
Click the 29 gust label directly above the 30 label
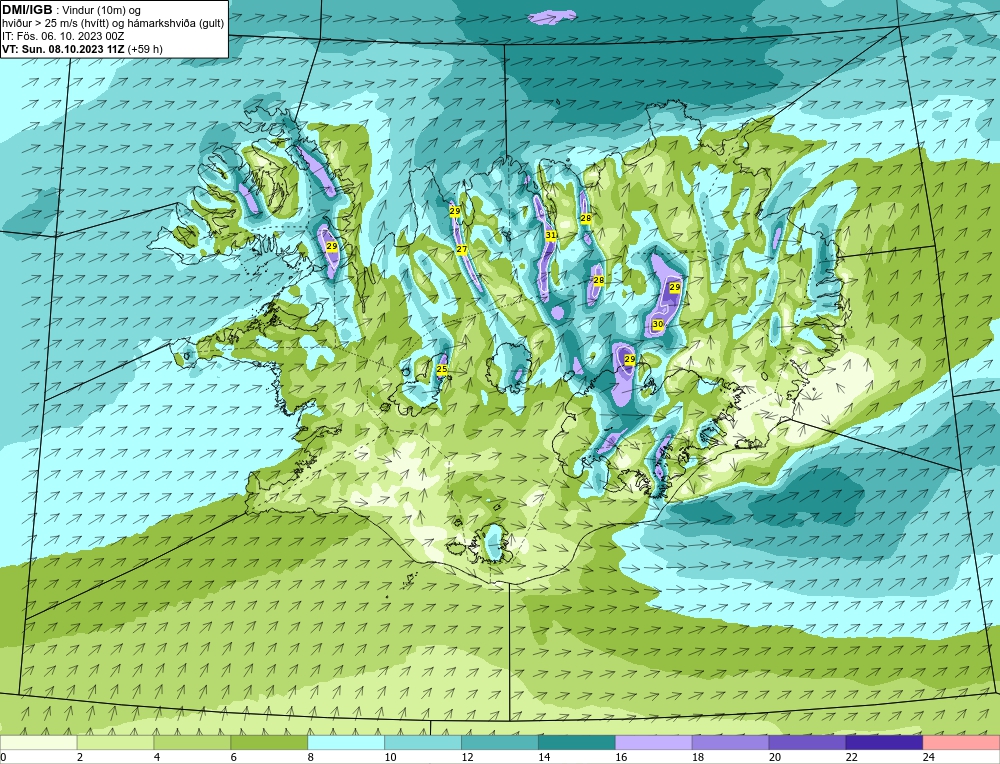pos(675,288)
